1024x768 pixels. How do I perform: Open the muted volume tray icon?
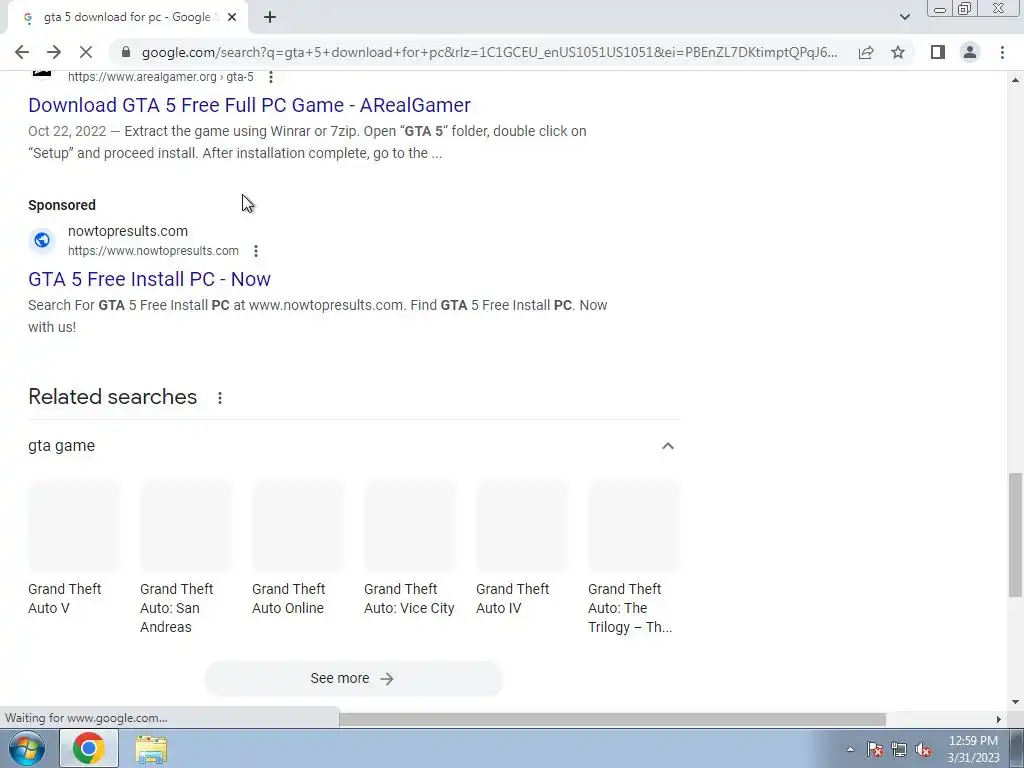click(923, 749)
